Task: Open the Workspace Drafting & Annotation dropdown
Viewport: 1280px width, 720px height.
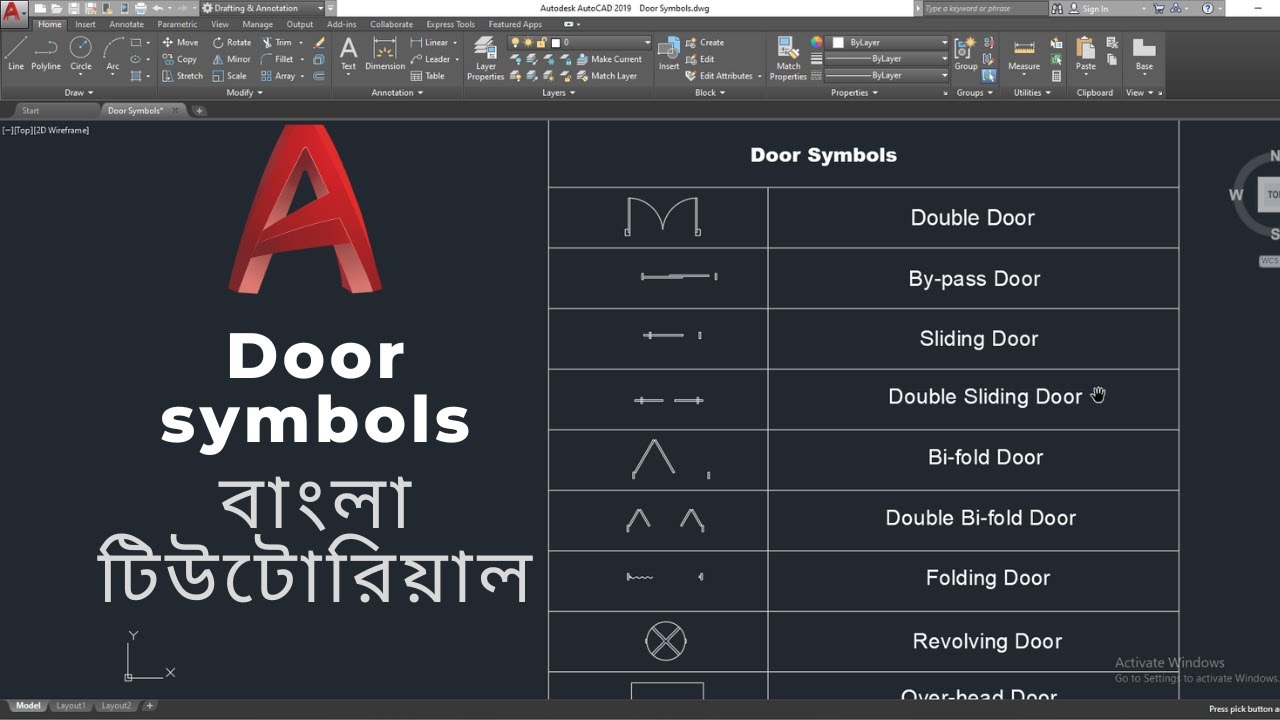Action: 263,8
